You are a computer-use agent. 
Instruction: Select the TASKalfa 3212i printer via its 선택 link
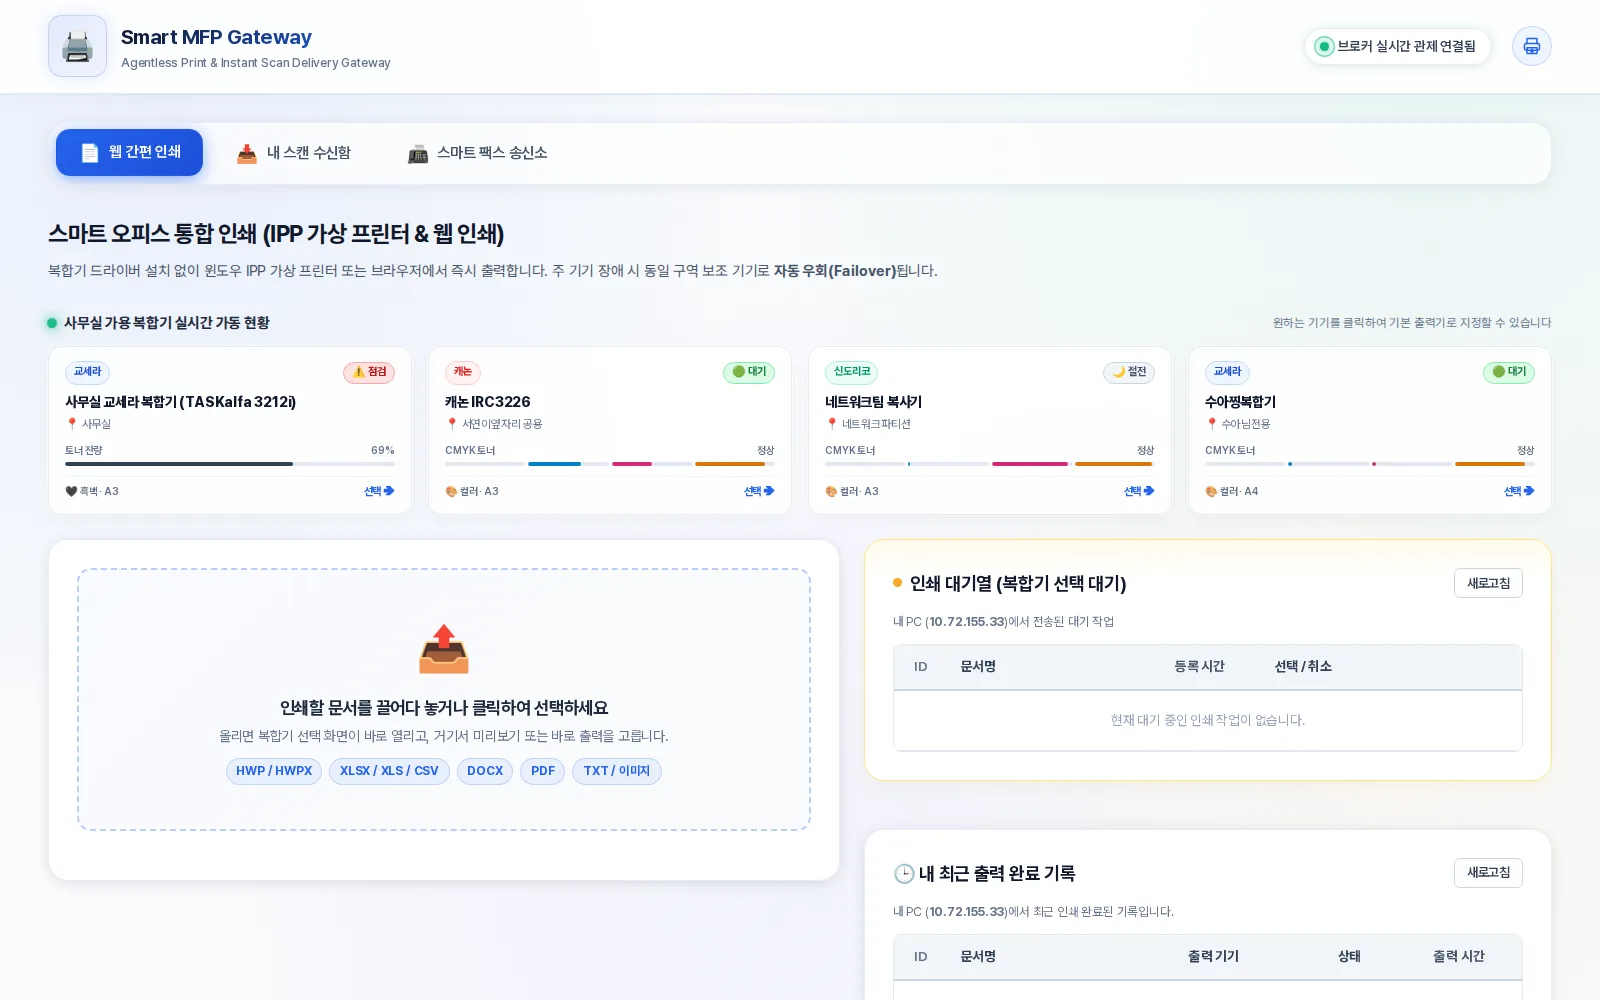click(x=379, y=491)
